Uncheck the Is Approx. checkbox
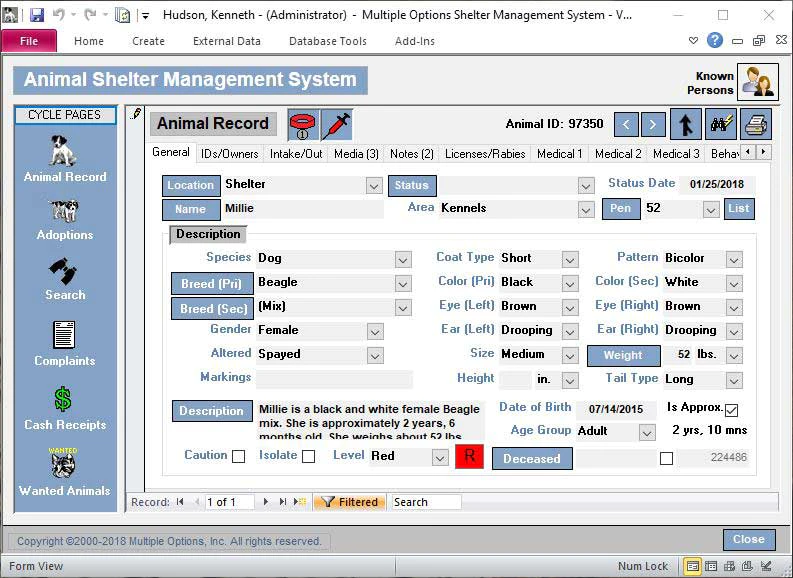The width and height of the screenshot is (793, 578). pos(731,410)
